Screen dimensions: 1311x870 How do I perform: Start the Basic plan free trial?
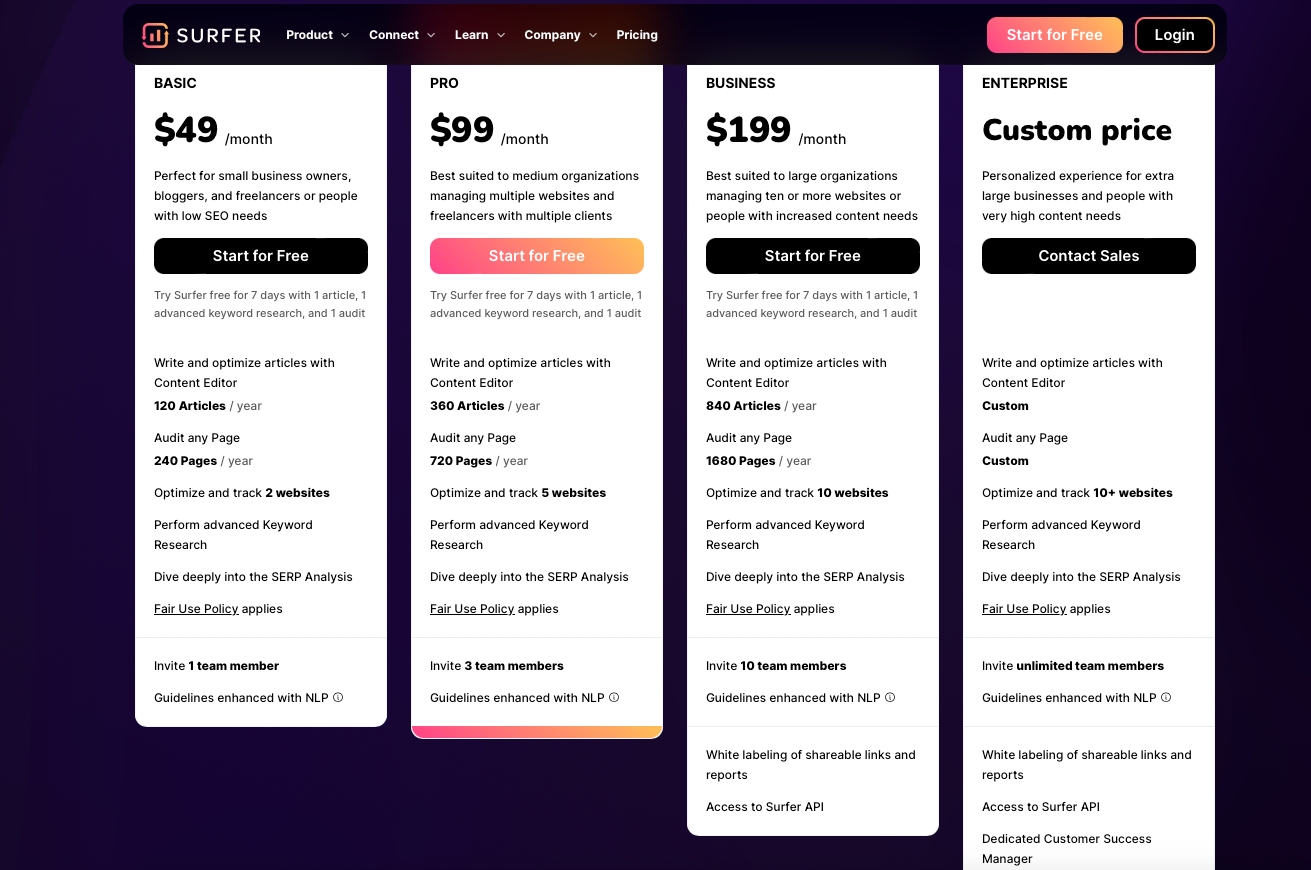click(261, 256)
